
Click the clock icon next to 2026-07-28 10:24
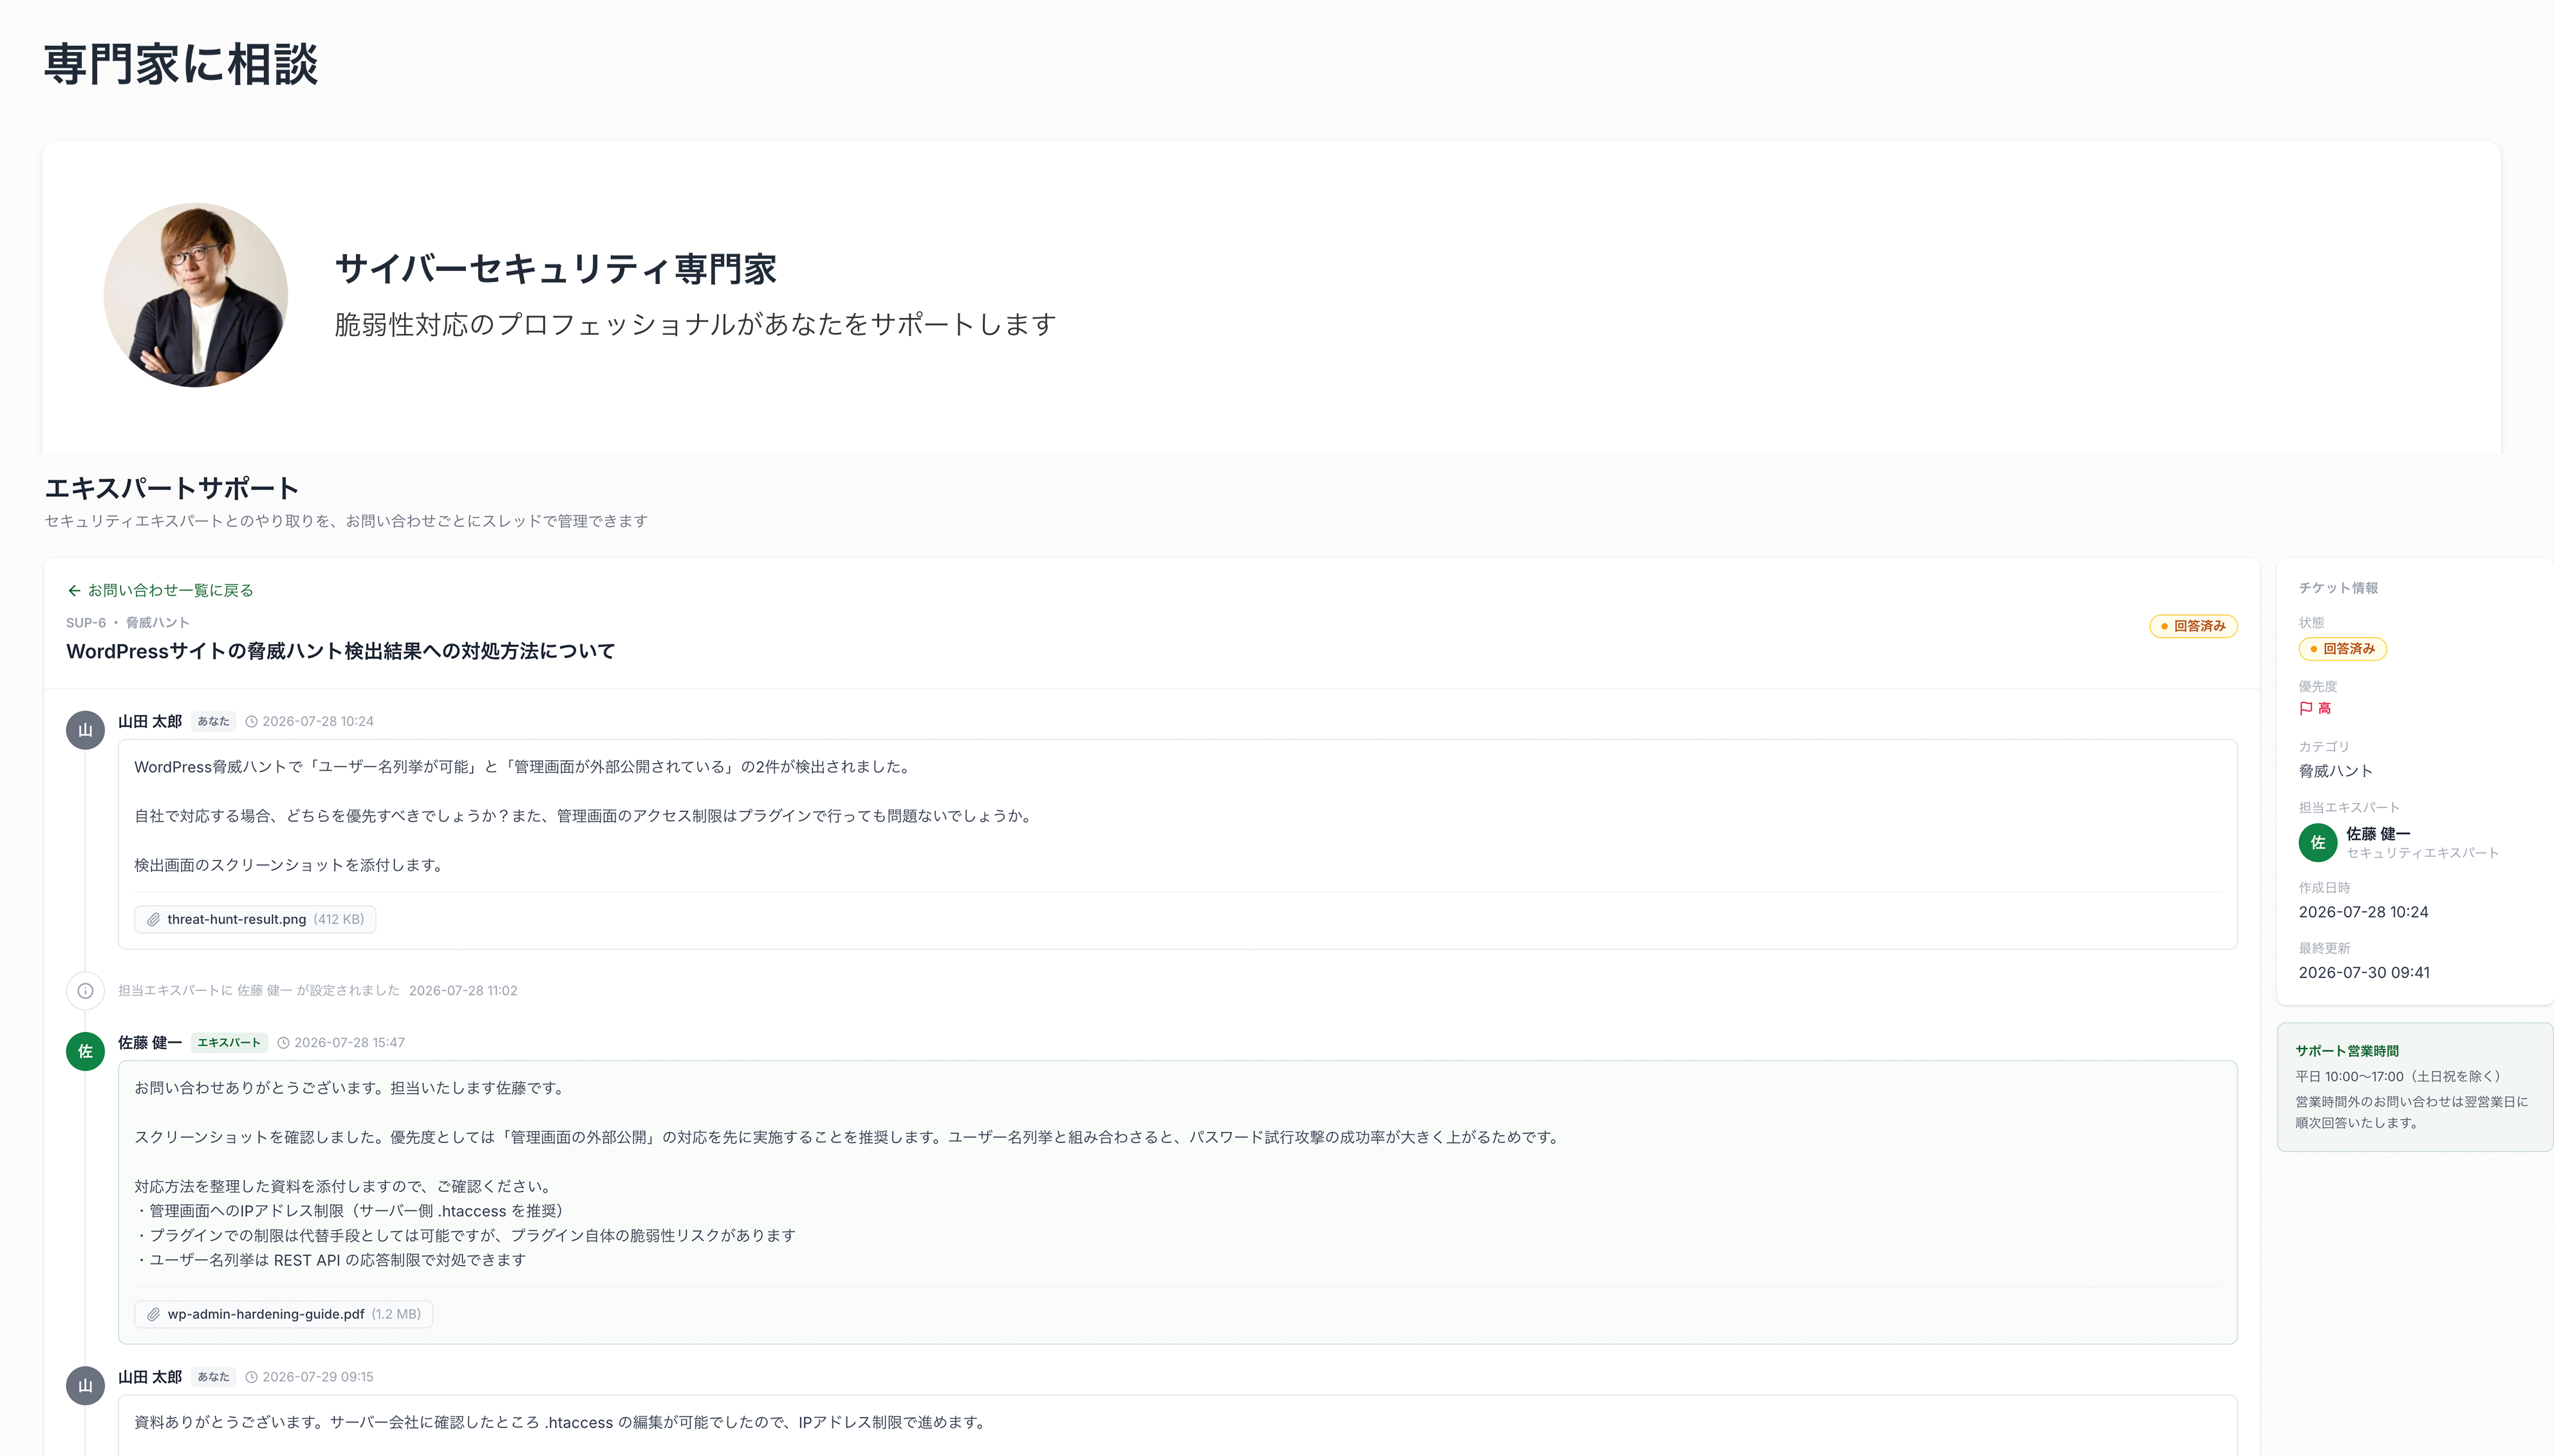coord(252,721)
